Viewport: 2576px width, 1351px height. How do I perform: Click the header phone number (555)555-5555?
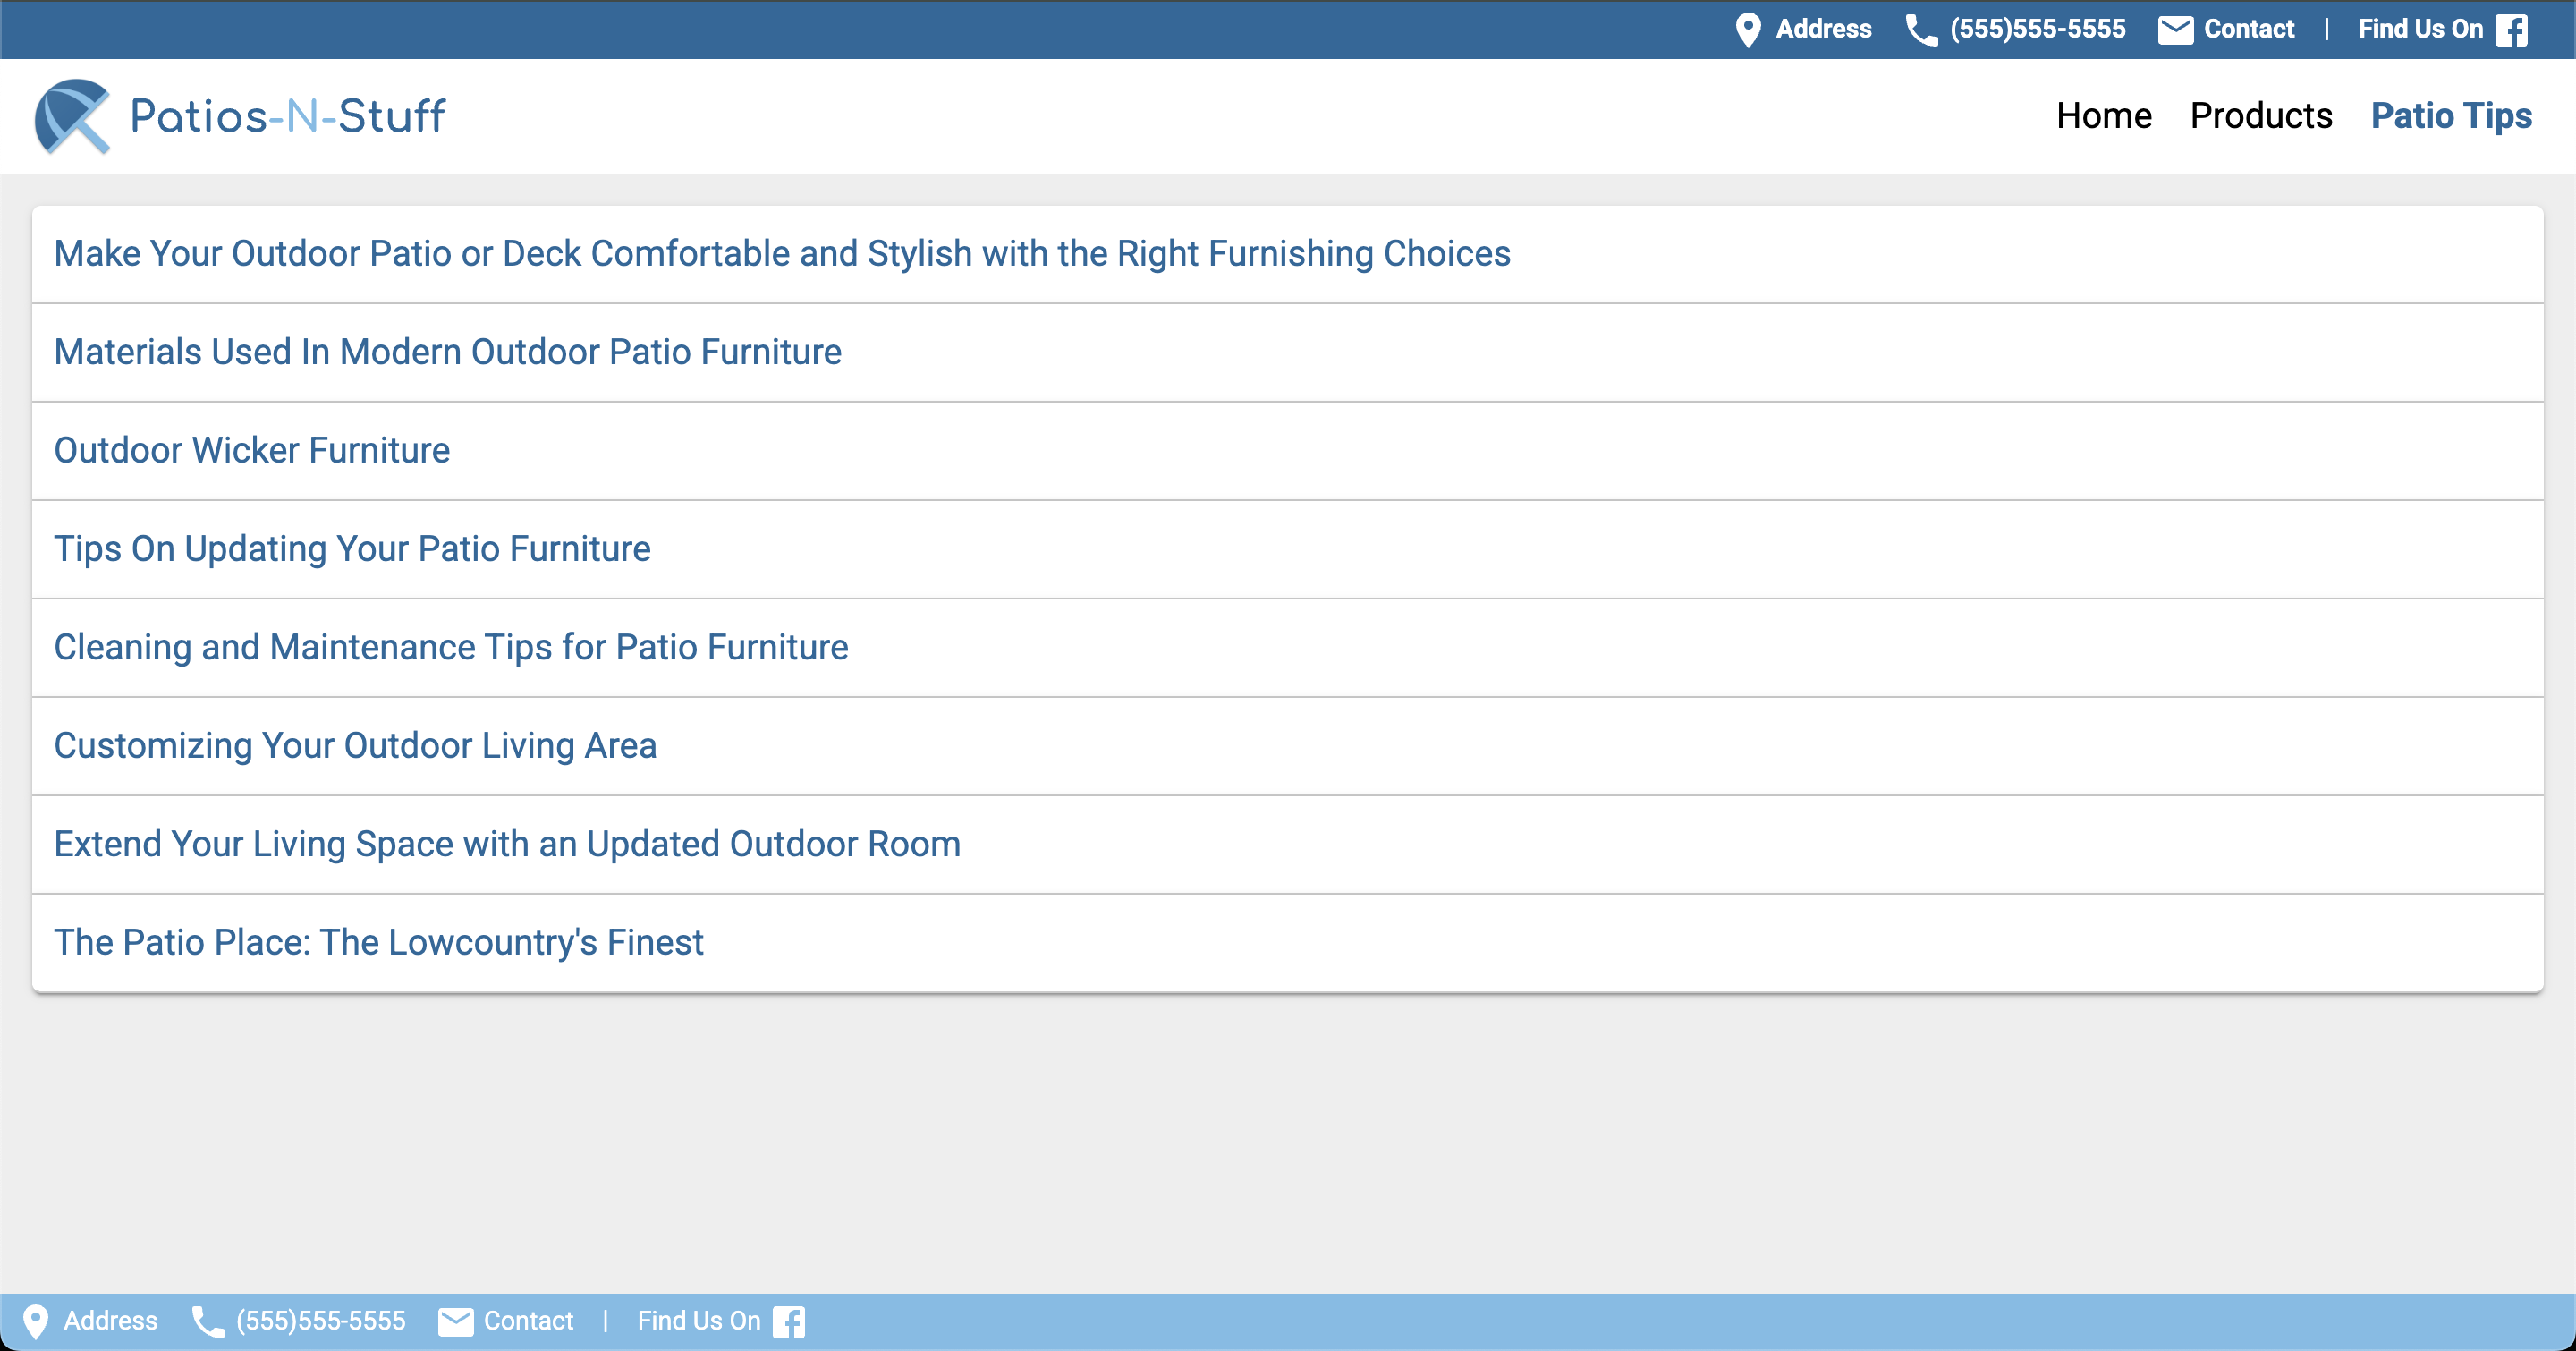tap(2037, 29)
